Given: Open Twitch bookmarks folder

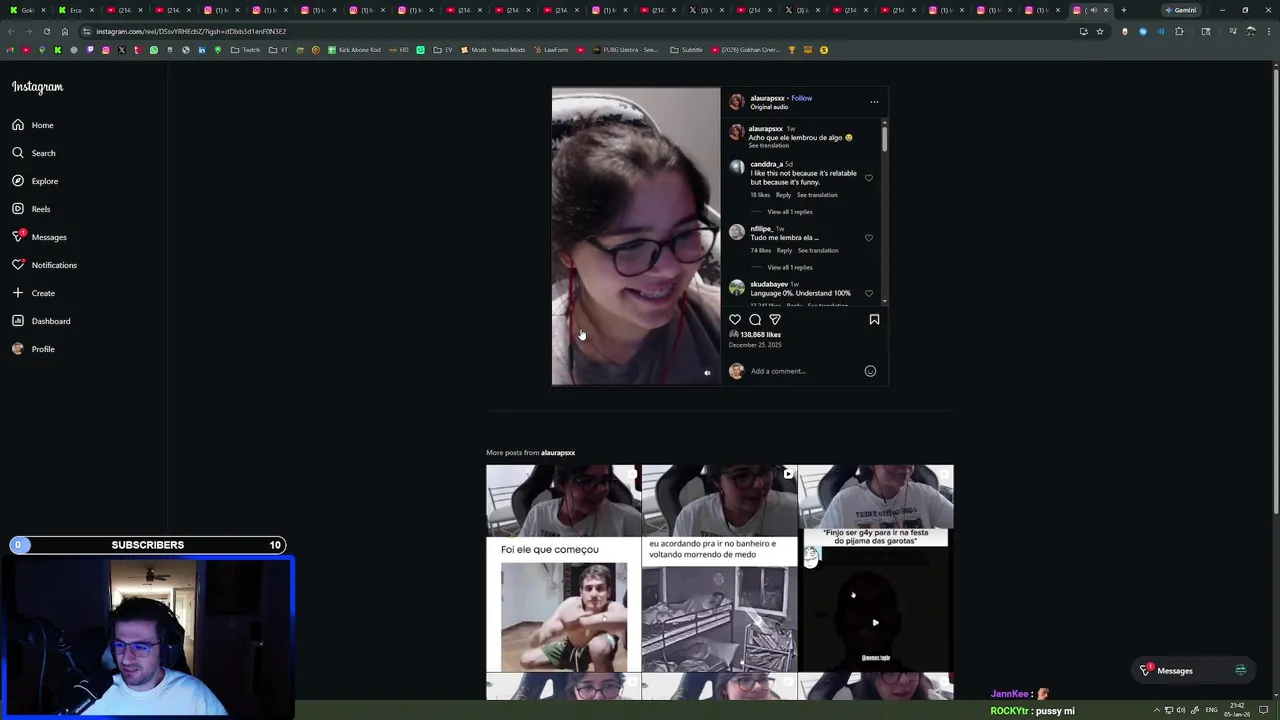Looking at the screenshot, I should point(245,50).
